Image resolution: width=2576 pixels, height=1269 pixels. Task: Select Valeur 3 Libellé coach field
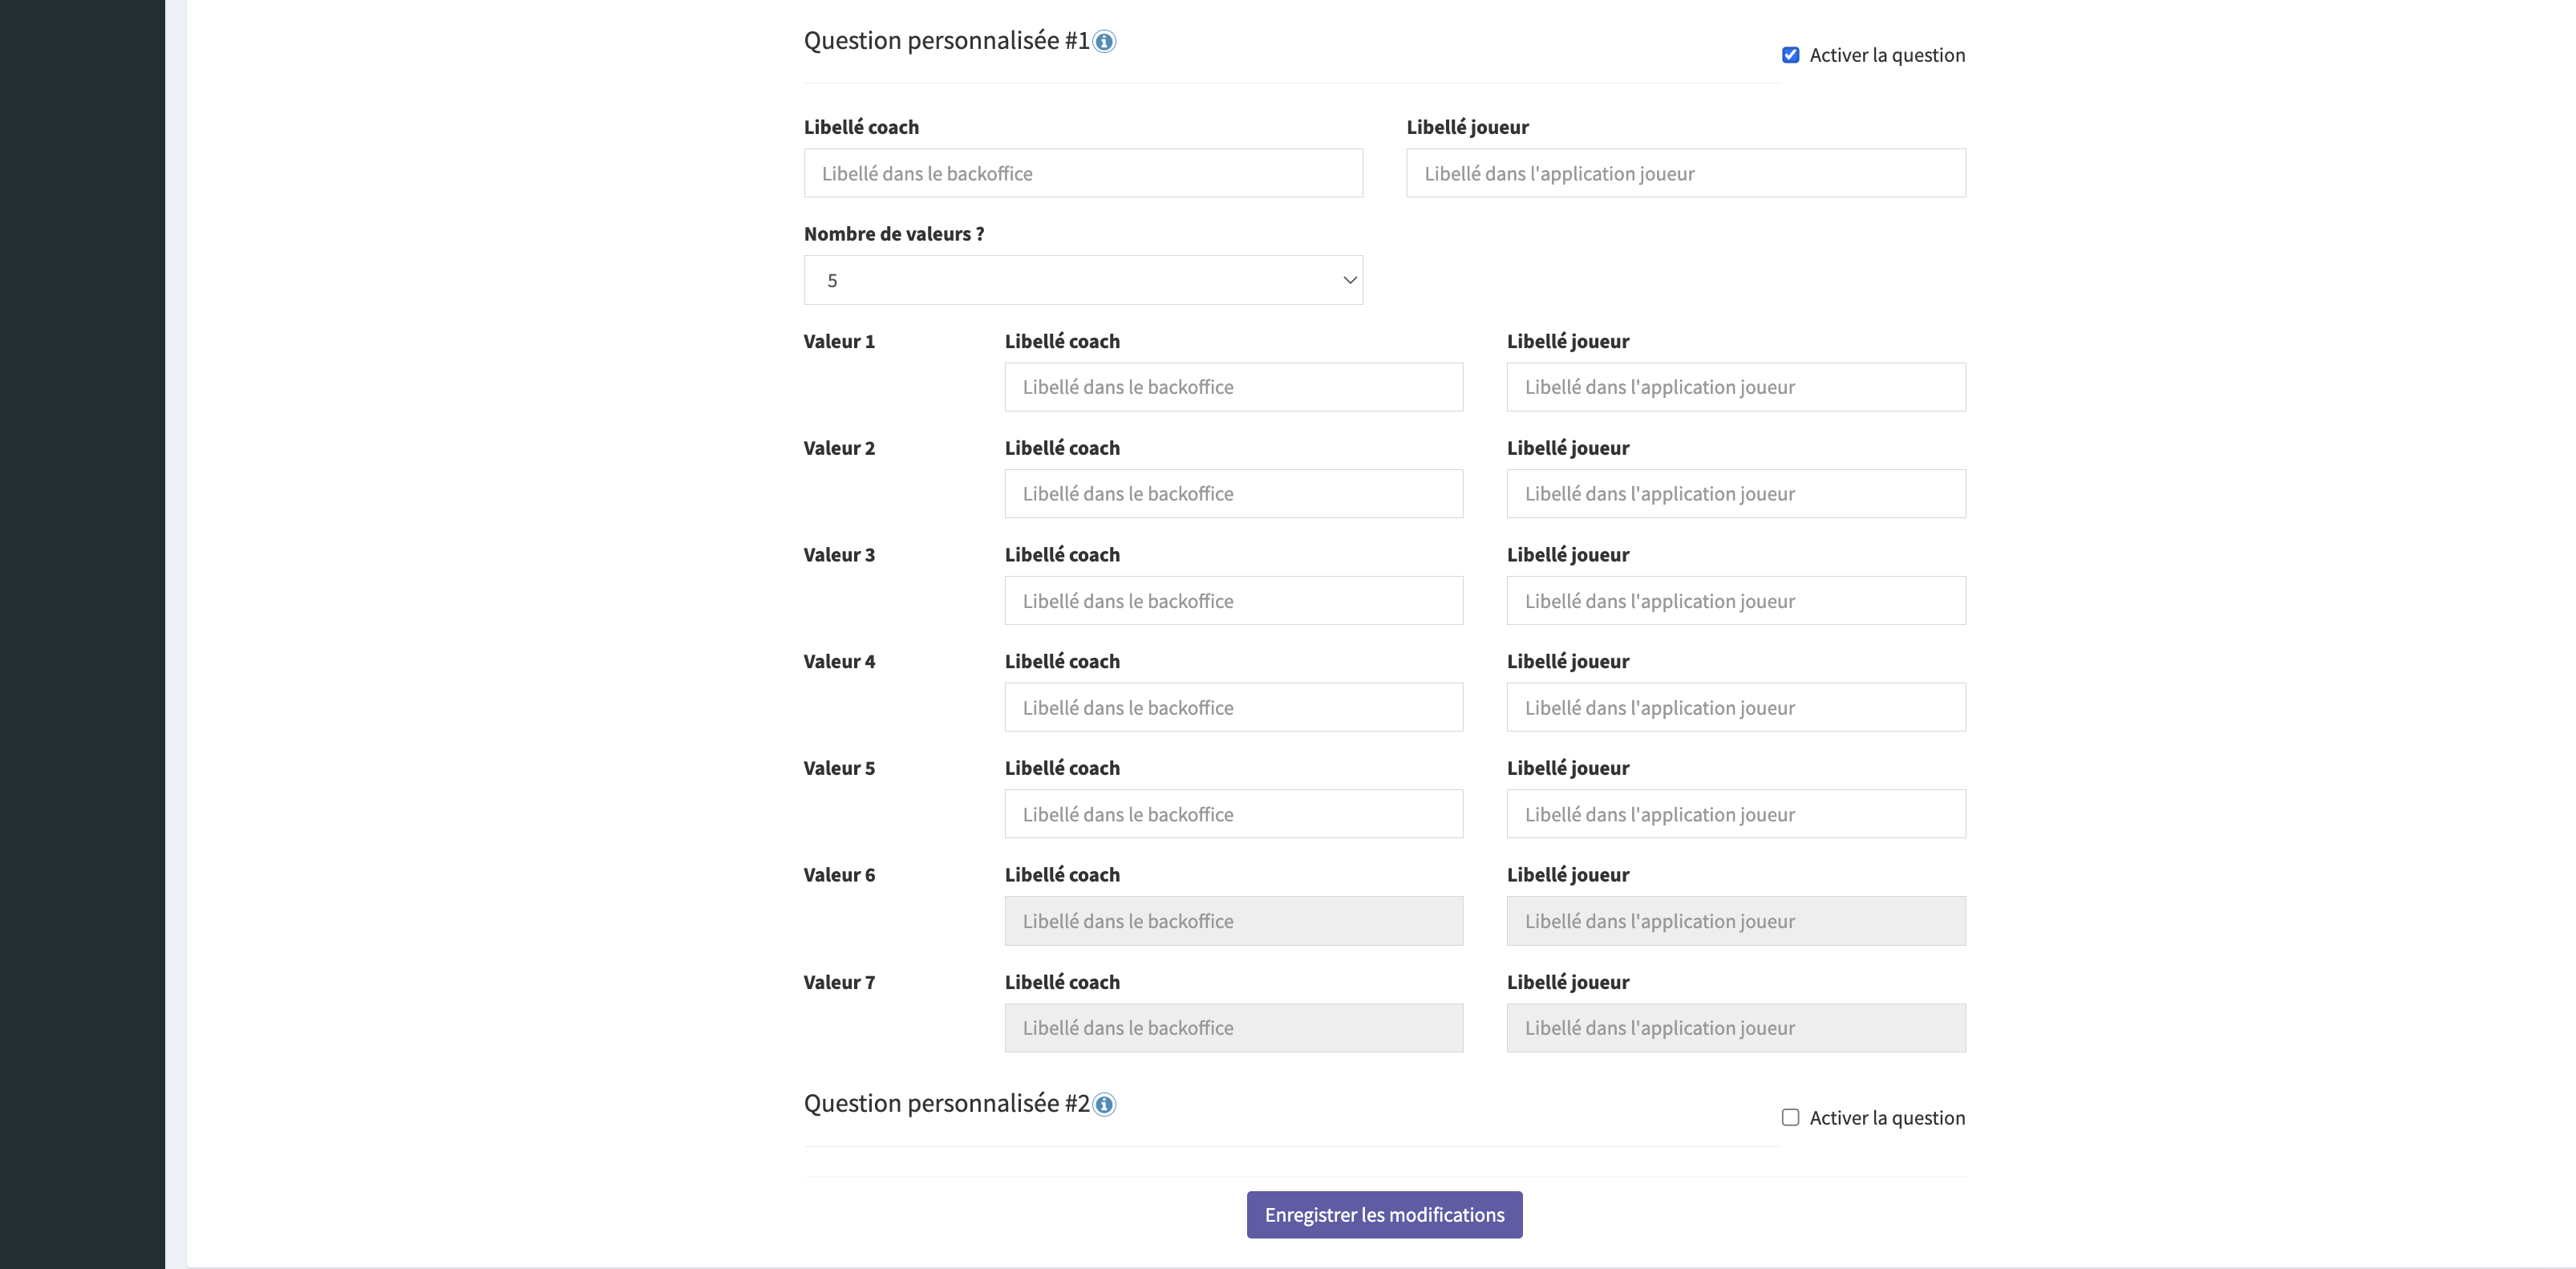pos(1234,601)
